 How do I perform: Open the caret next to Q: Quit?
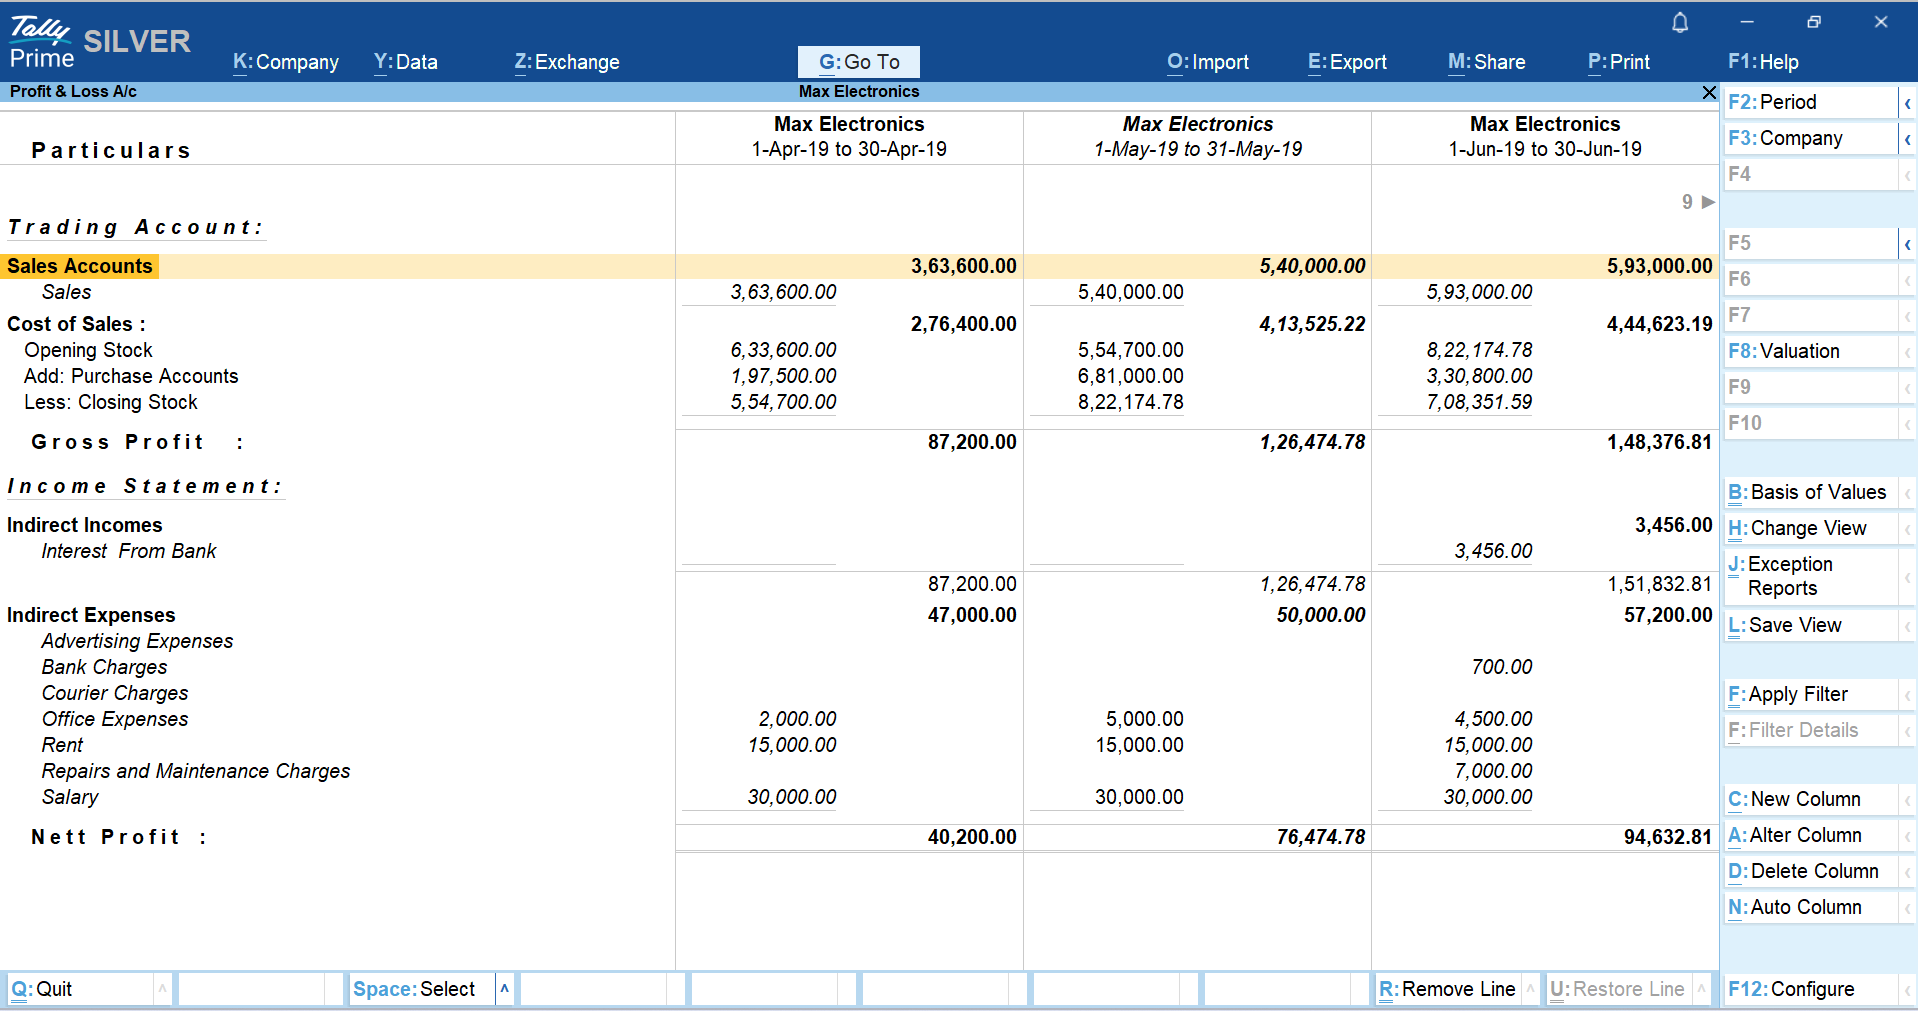(162, 989)
